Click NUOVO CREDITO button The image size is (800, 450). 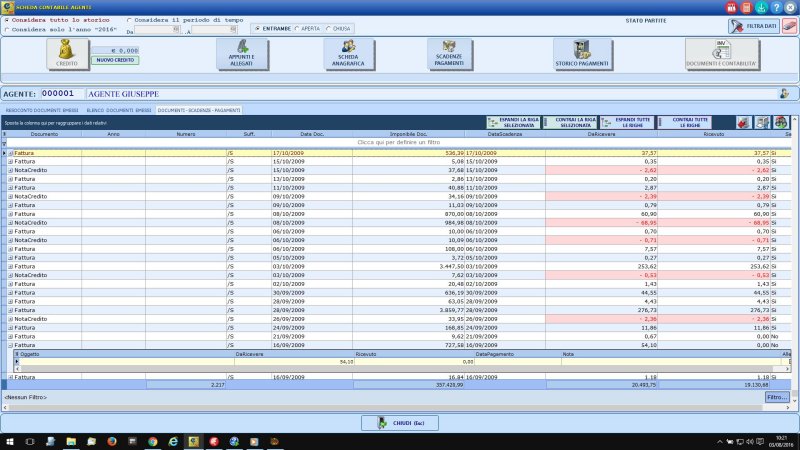click(x=115, y=60)
